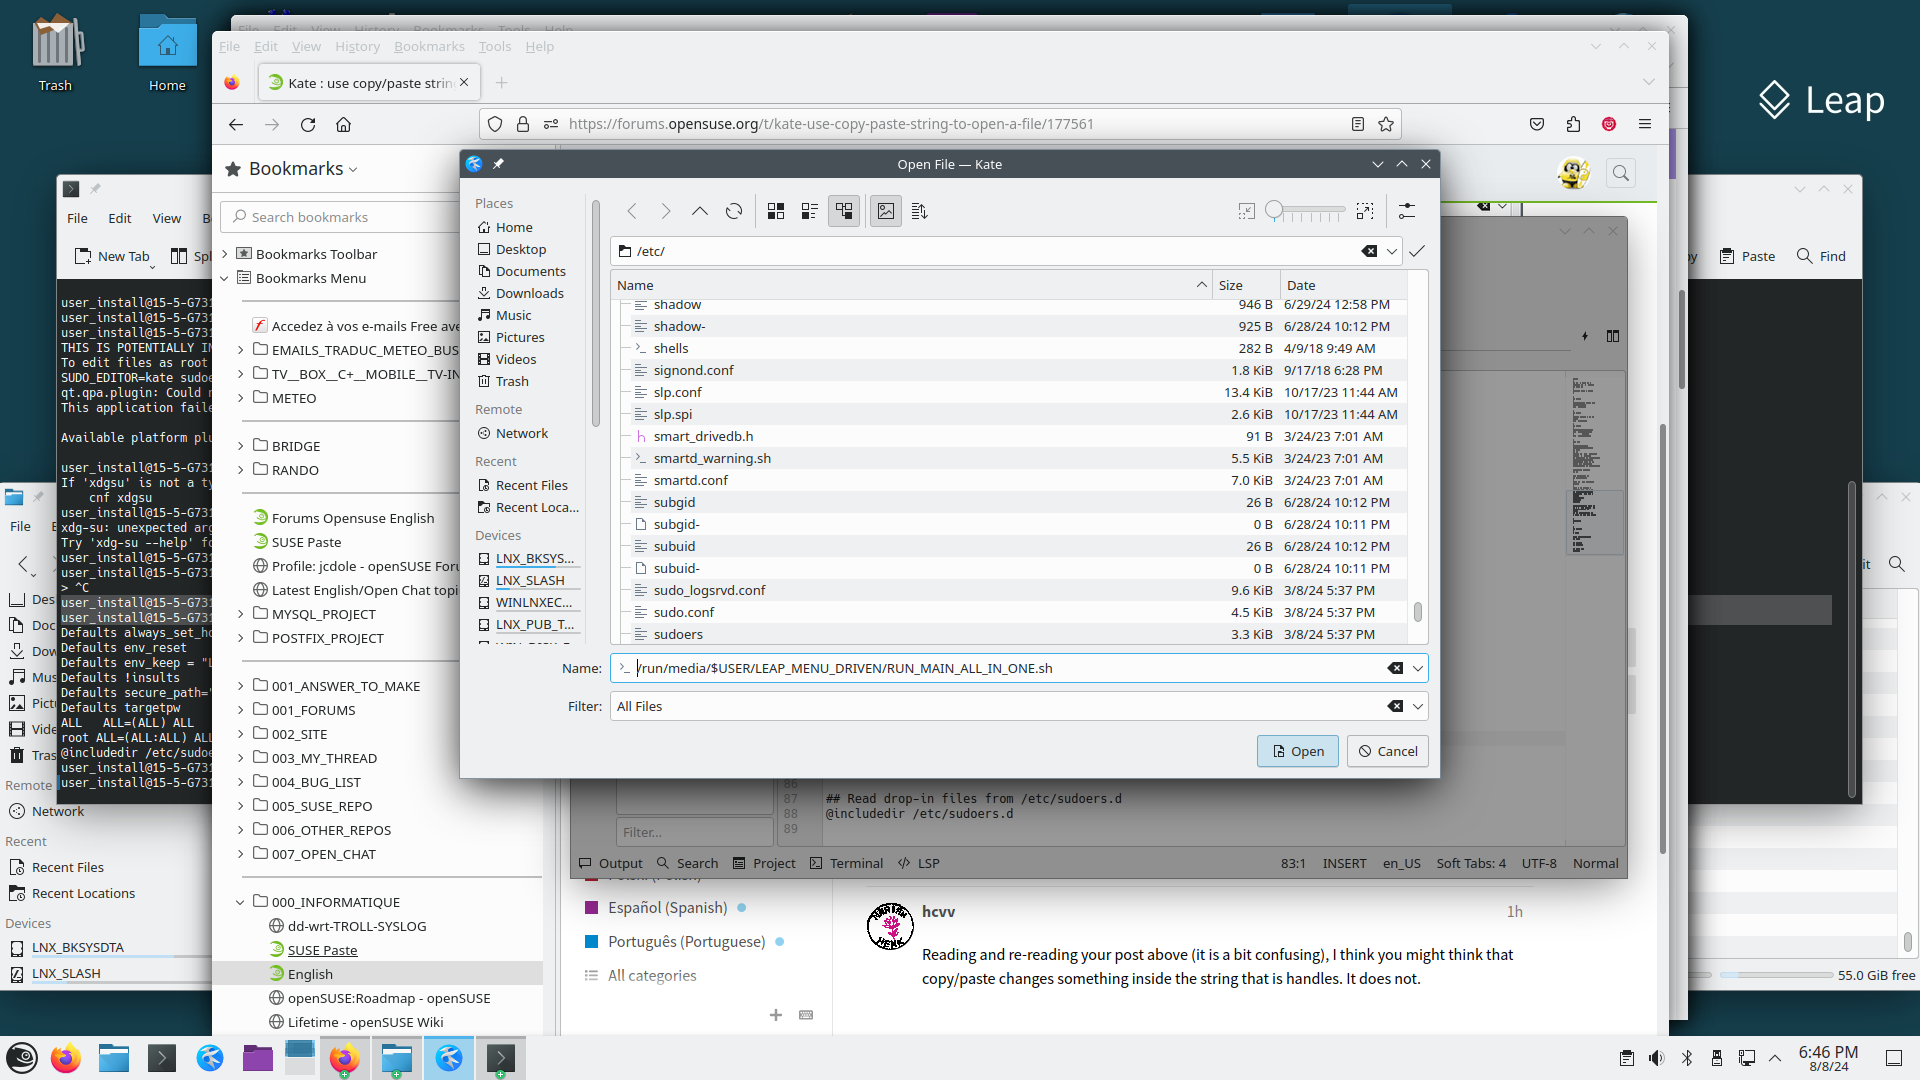
Task: Toggle the Detailed Tree view button
Action: 844,211
